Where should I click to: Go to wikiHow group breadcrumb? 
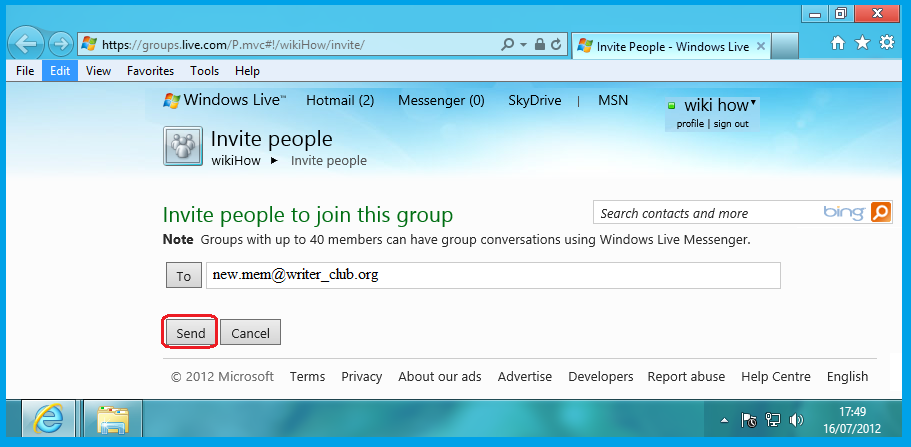[x=236, y=160]
